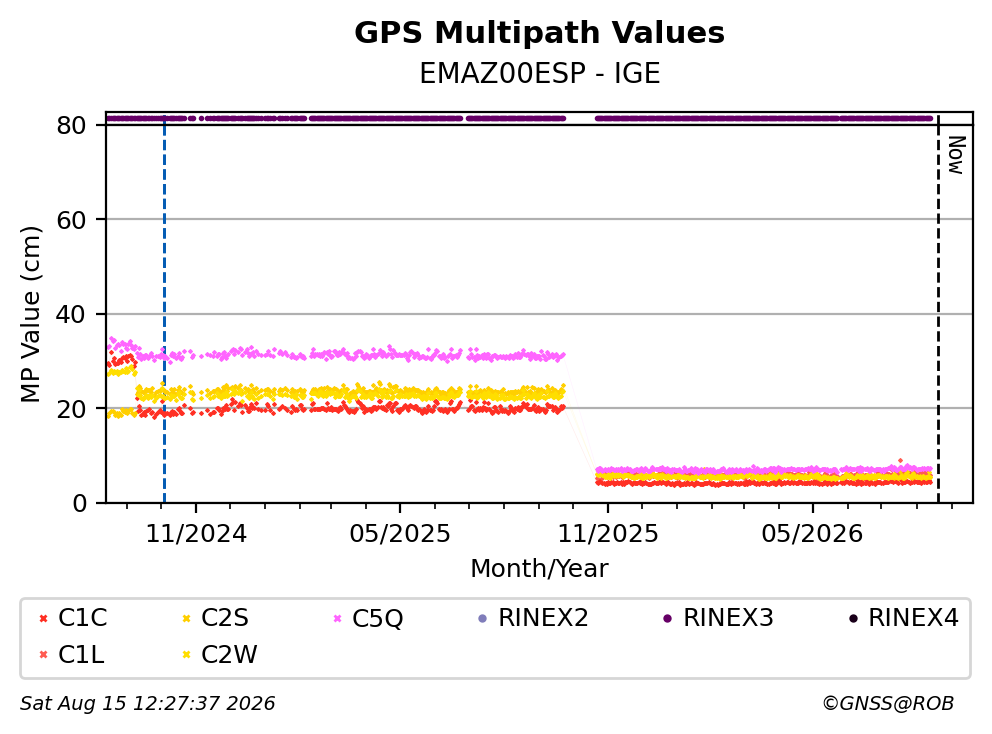This screenshot has height=734, width=992.
Task: Click the MP Value (cm) axis label
Action: click(x=30, y=314)
